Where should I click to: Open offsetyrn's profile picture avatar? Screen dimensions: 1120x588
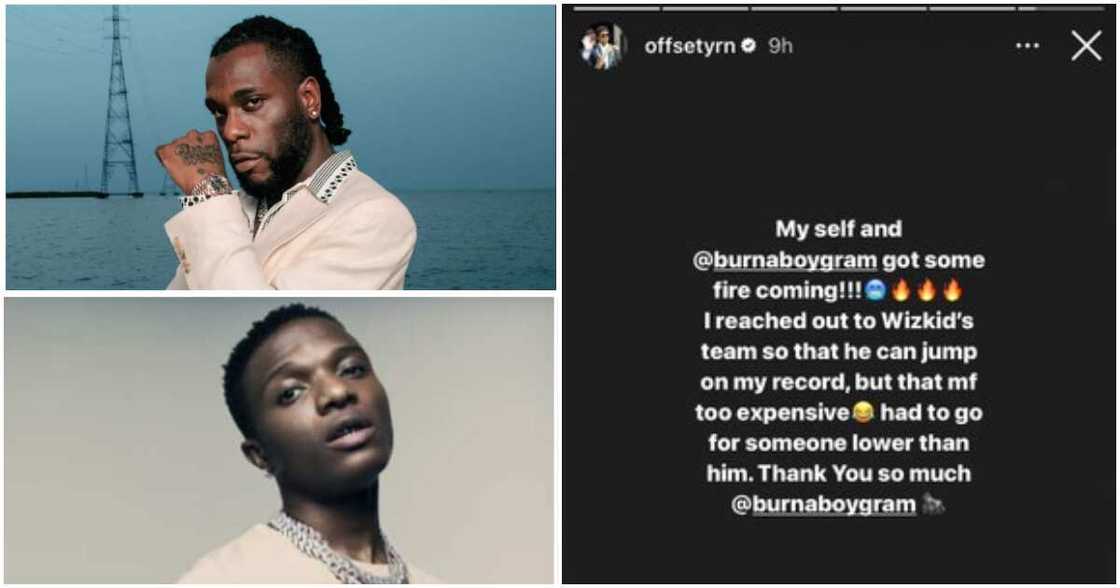[x=602, y=46]
